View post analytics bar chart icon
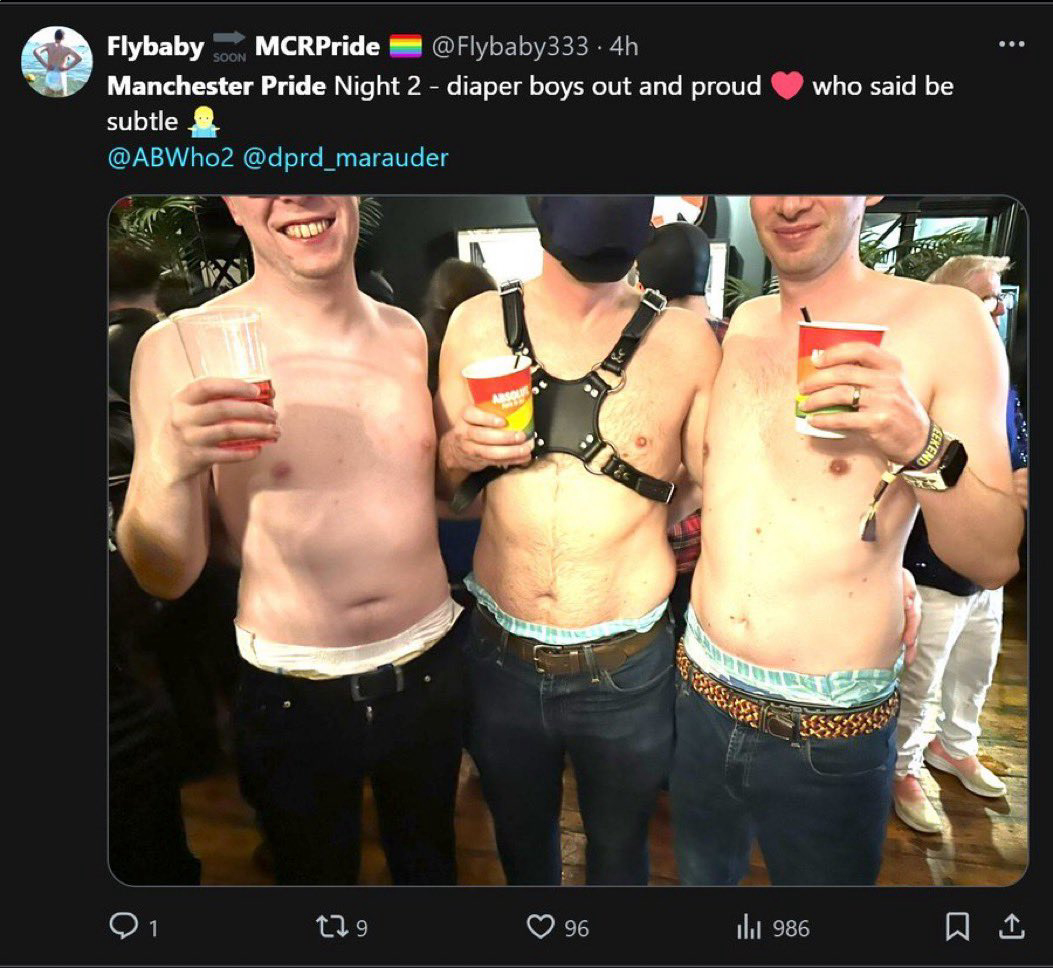The height and width of the screenshot is (968, 1053). coord(748,928)
